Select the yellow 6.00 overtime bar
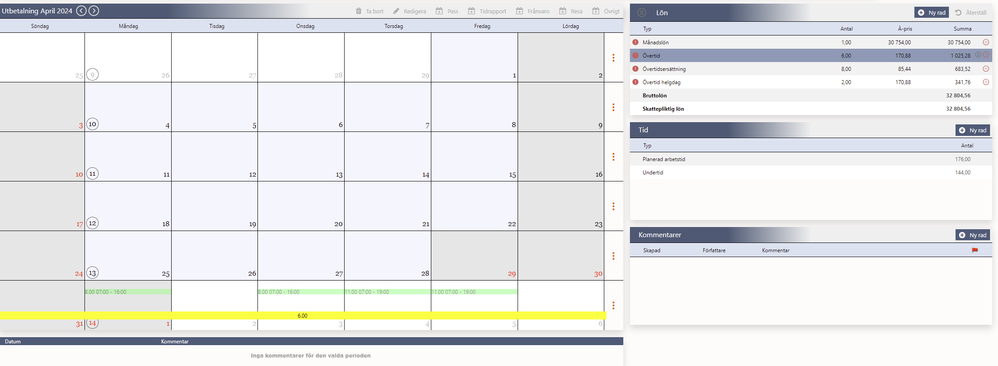998x366 pixels. [x=303, y=316]
